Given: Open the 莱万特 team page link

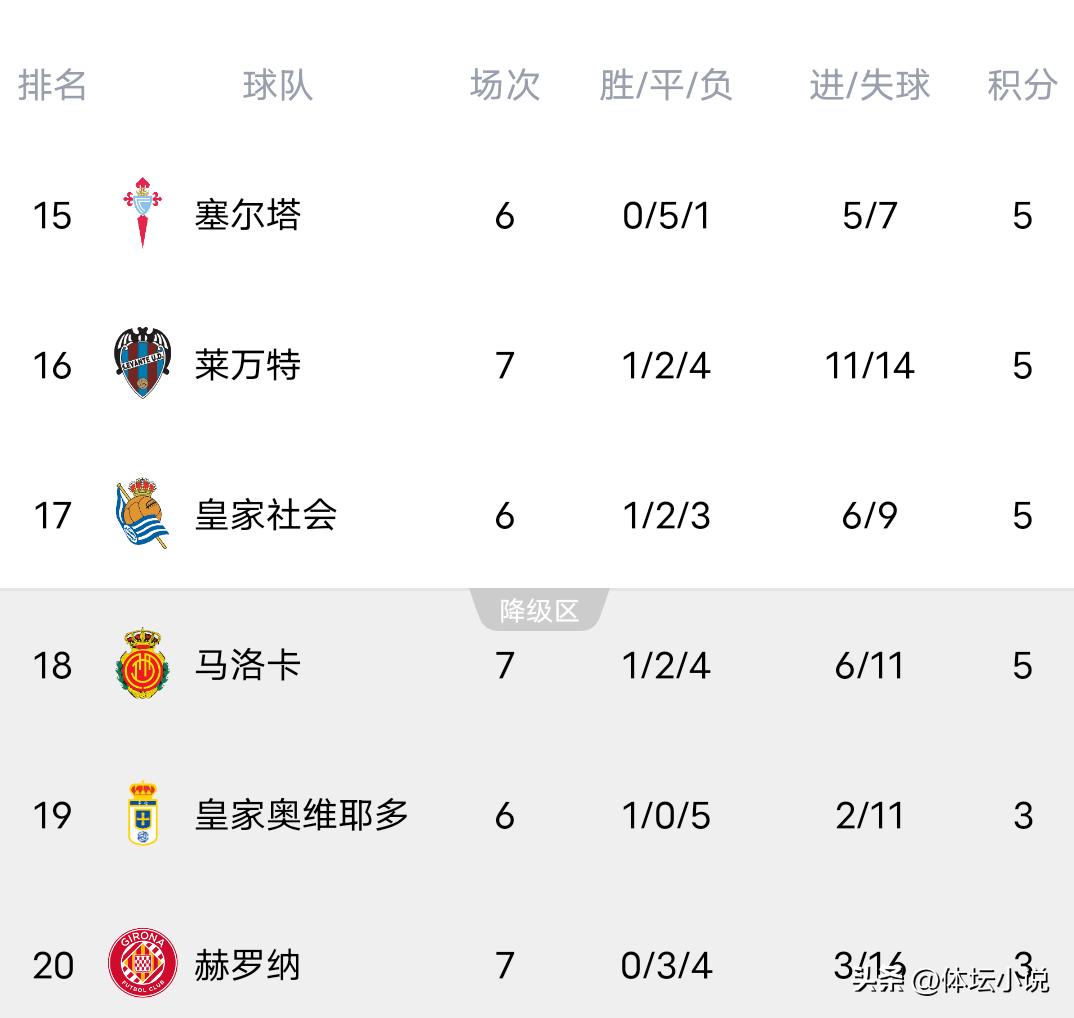Looking at the screenshot, I should (247, 365).
